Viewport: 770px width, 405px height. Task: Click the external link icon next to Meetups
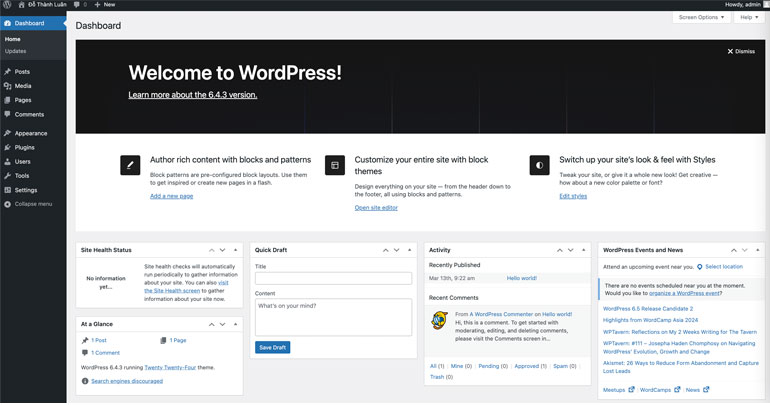(632, 390)
